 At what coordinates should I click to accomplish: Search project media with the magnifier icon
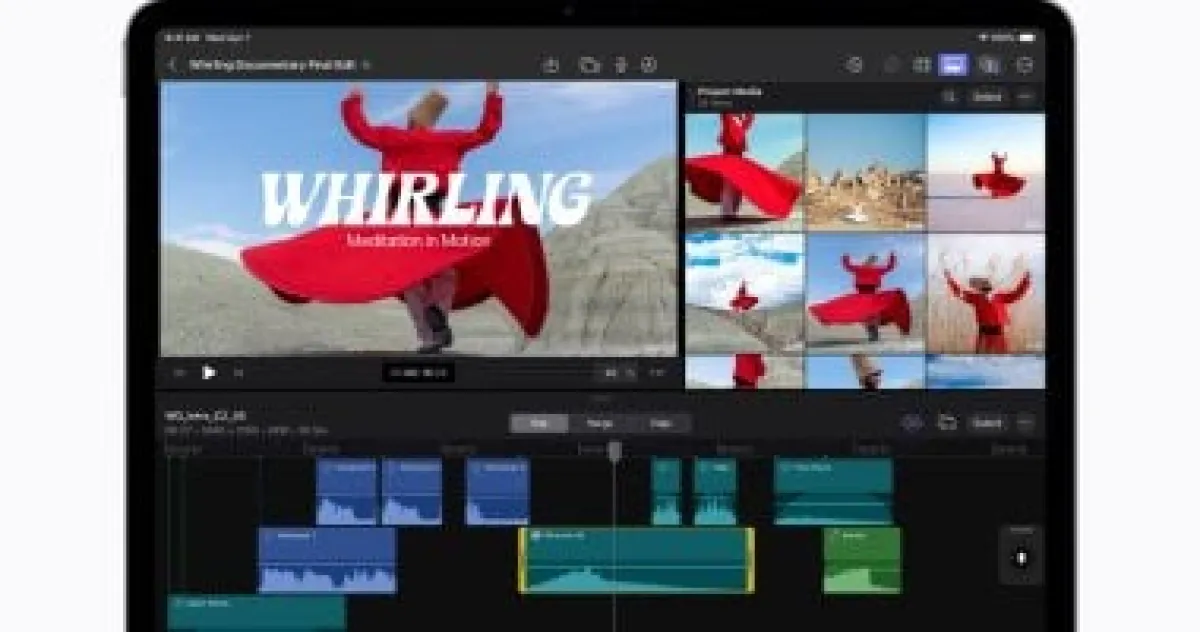coord(949,97)
